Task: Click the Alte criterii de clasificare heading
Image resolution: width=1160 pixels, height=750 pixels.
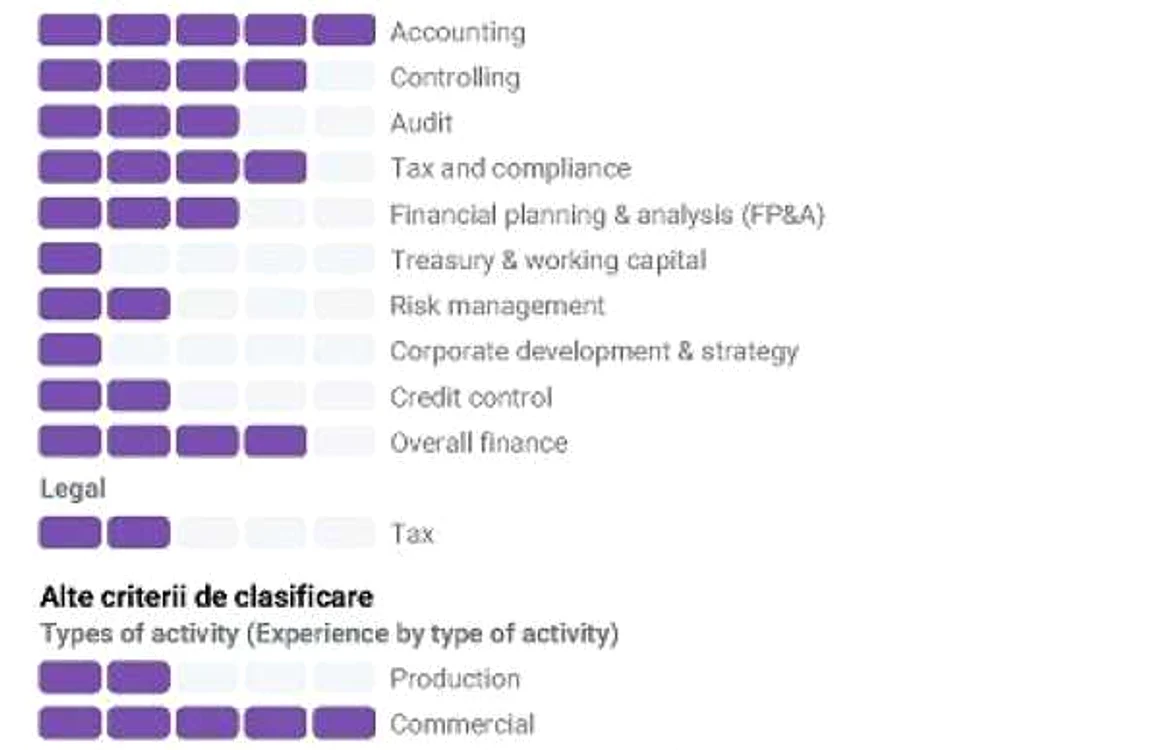Action: point(206,597)
